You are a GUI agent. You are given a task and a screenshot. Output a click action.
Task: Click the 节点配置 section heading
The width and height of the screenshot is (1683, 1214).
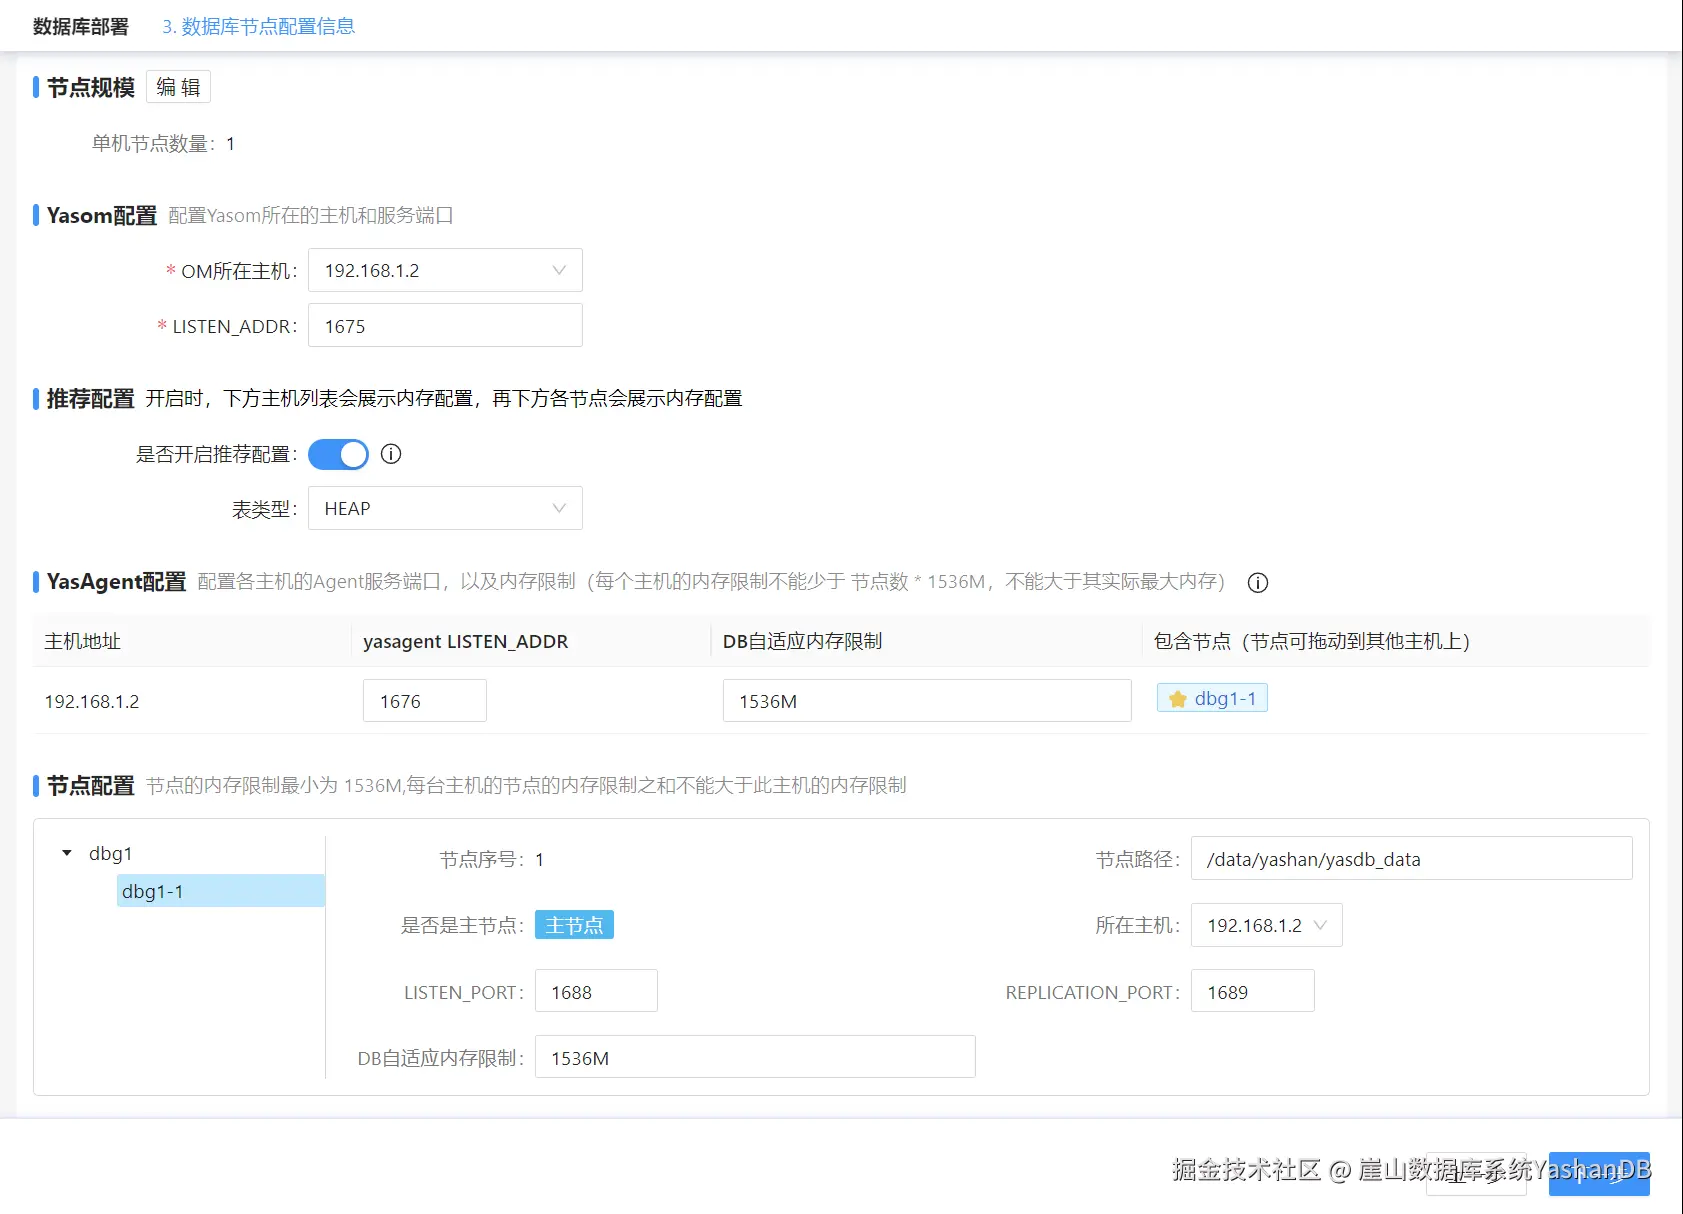(90, 785)
